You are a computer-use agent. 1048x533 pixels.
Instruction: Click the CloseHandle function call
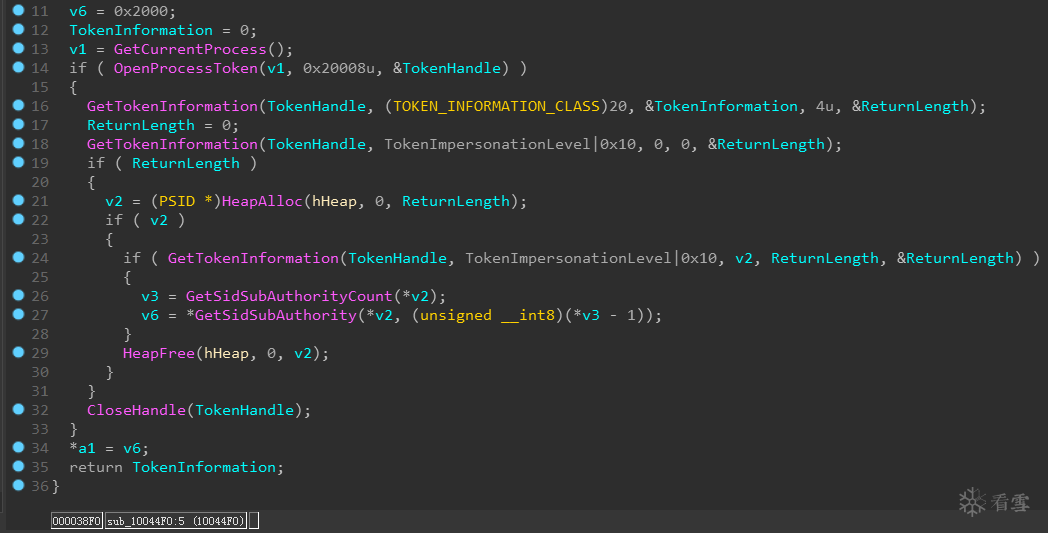click(136, 410)
